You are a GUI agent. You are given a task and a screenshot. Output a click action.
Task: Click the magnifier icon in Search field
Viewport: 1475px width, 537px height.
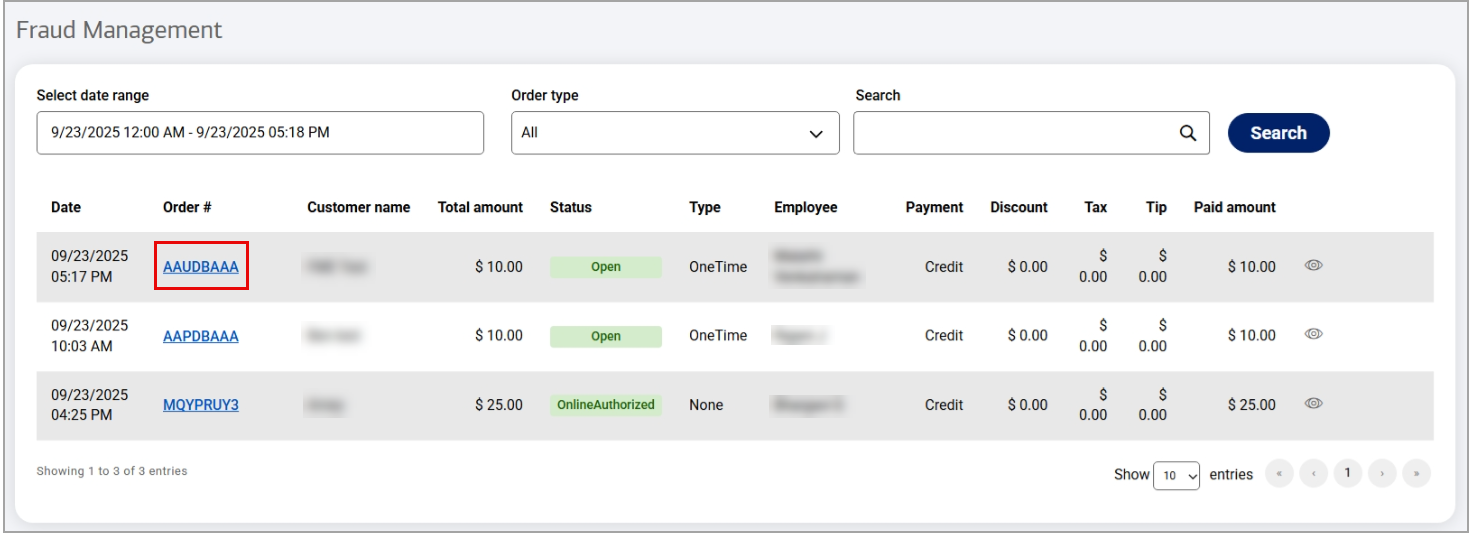tap(1187, 133)
